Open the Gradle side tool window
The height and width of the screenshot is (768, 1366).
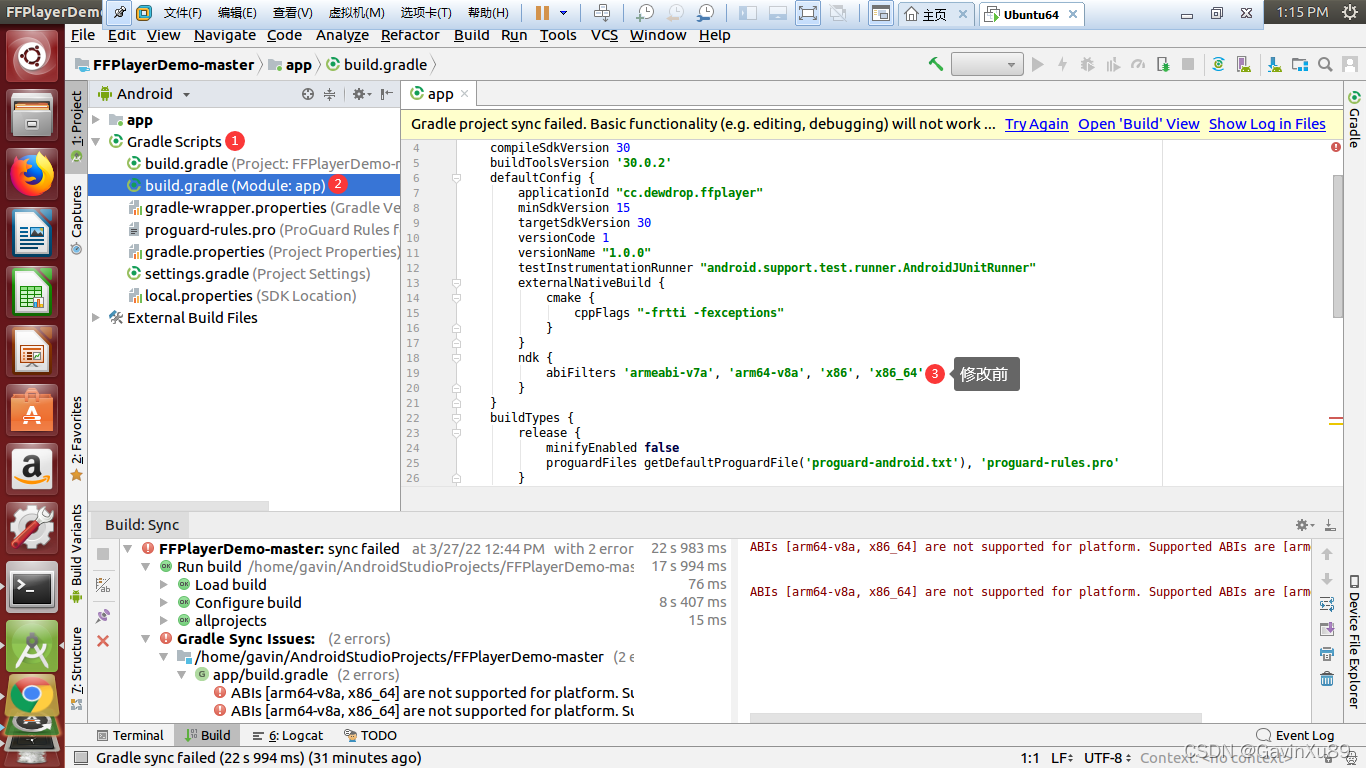click(x=1354, y=119)
